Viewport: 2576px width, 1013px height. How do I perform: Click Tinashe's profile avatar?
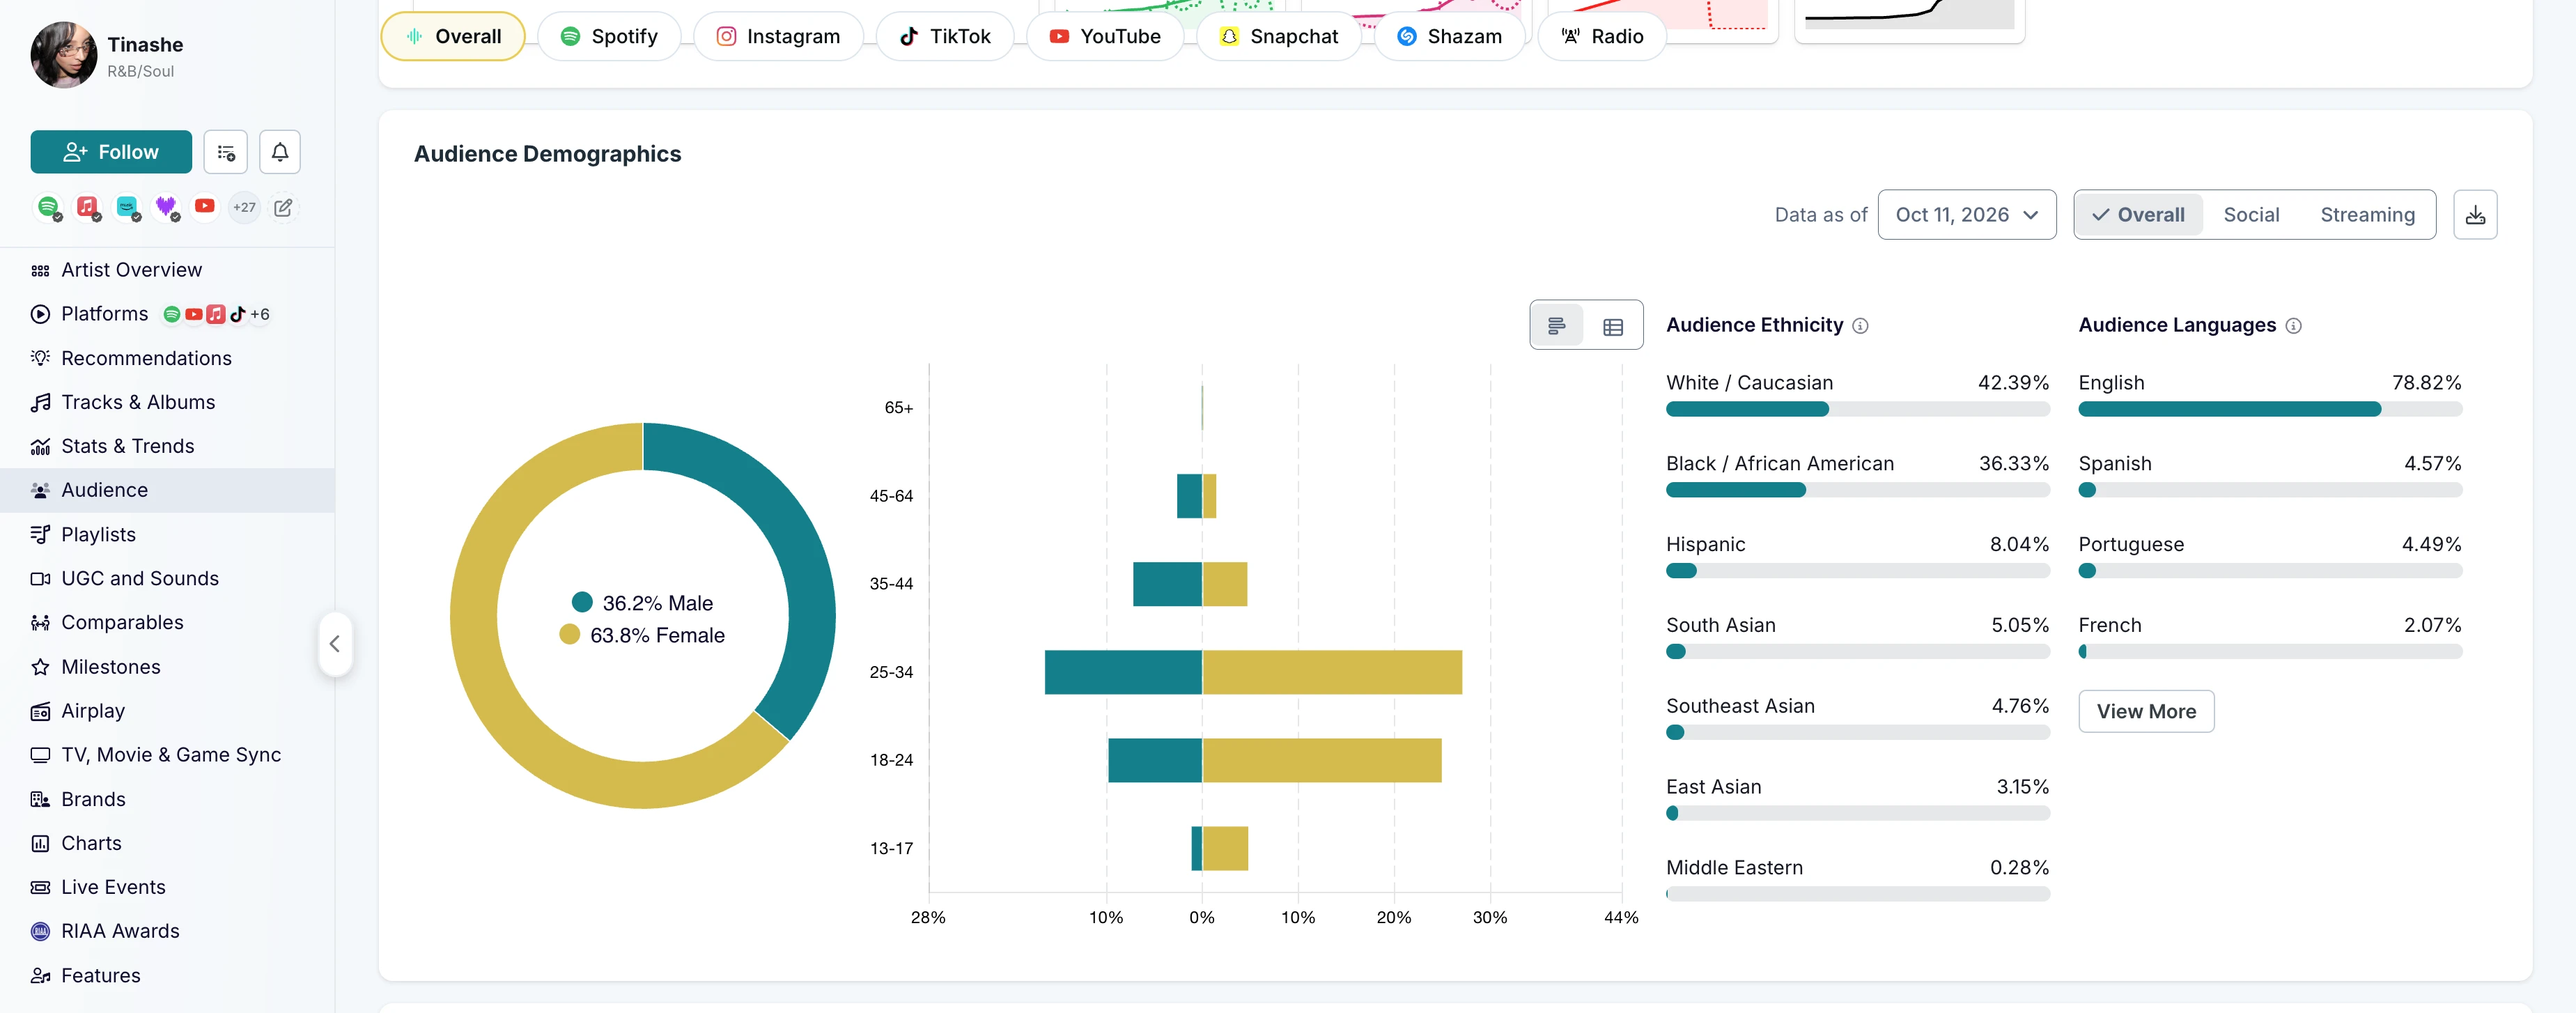(64, 56)
